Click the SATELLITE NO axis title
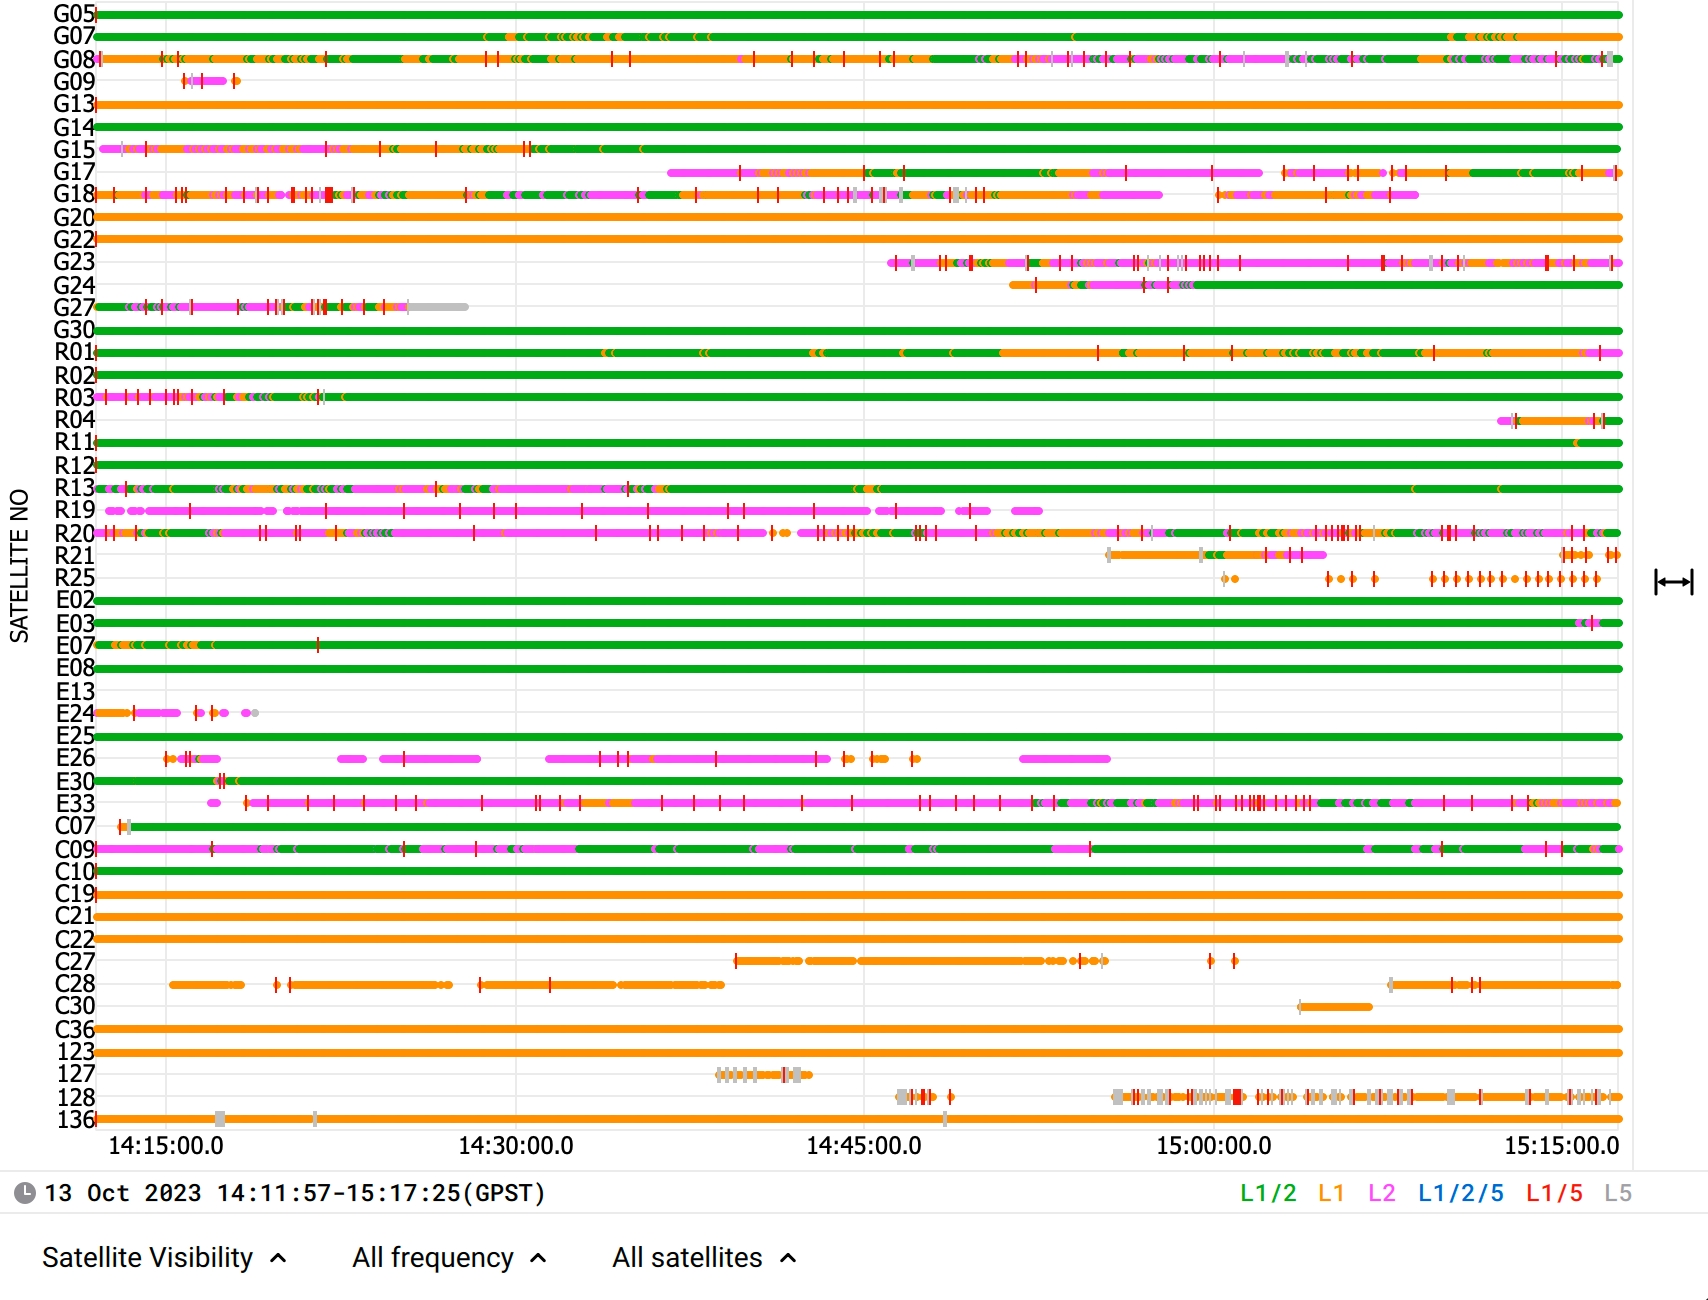1708x1300 pixels. (19, 565)
